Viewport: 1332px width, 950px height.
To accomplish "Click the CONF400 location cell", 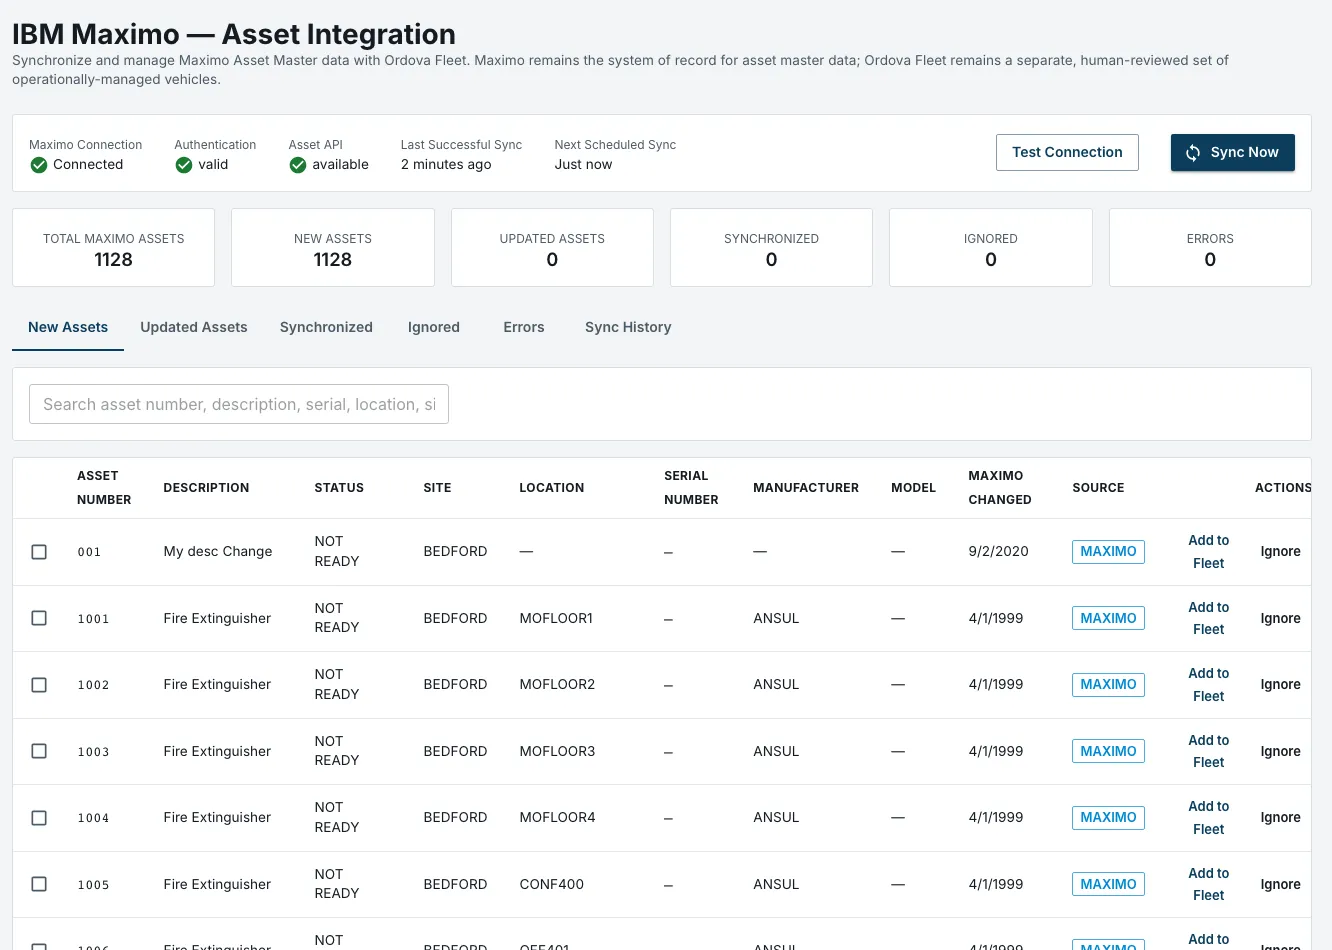I will (x=552, y=884).
